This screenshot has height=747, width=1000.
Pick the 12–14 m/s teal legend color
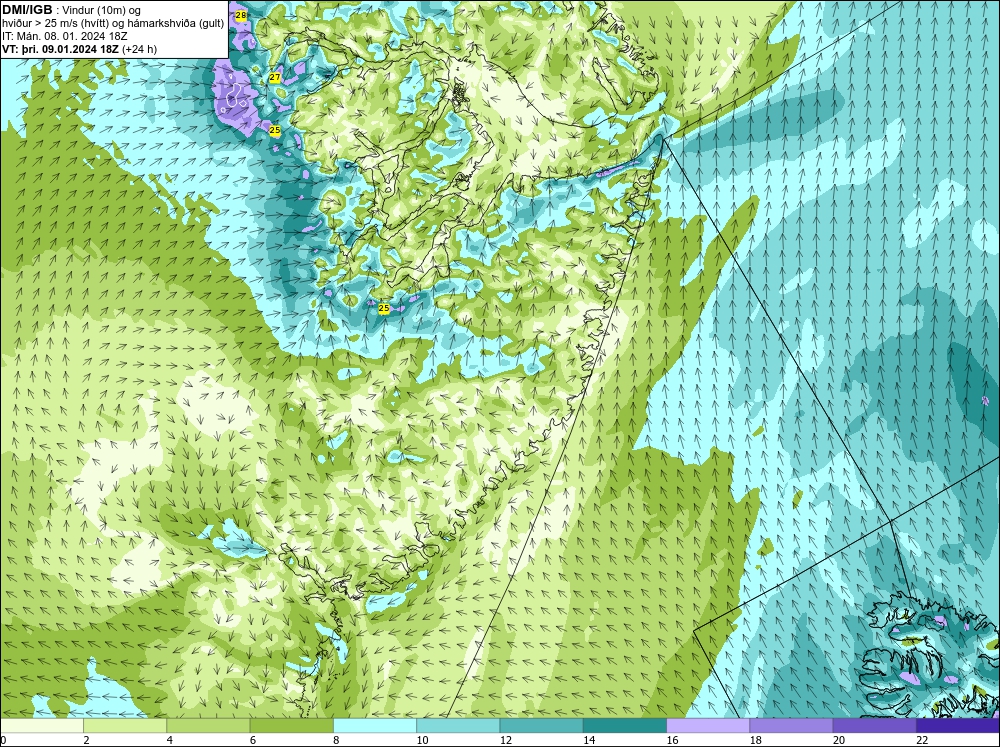coord(541,725)
